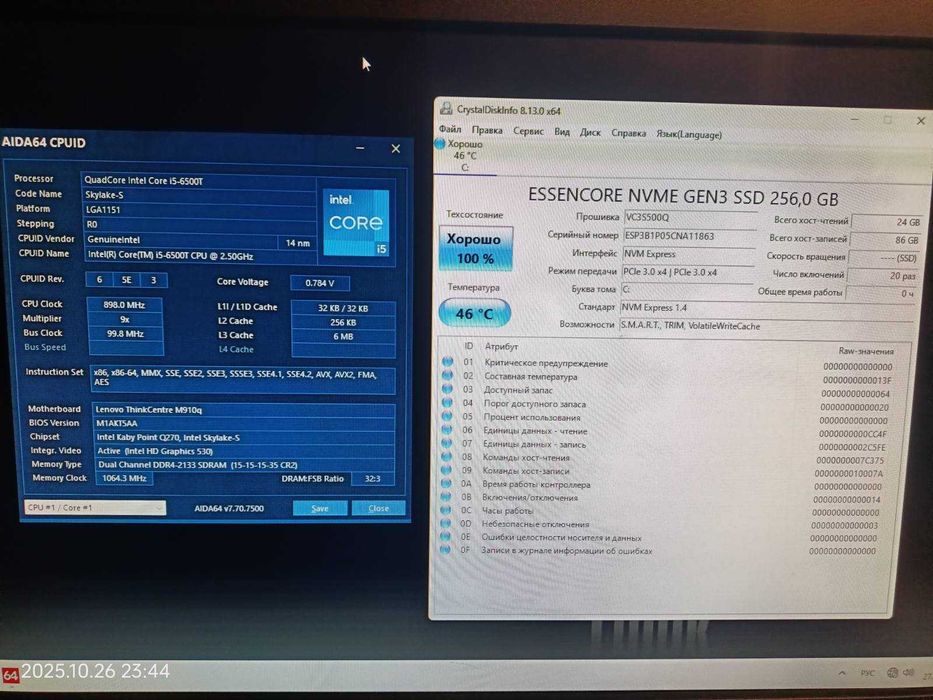Click the РУС language indicator in taskbar
Viewport: 933px width, 700px height.
868,673
